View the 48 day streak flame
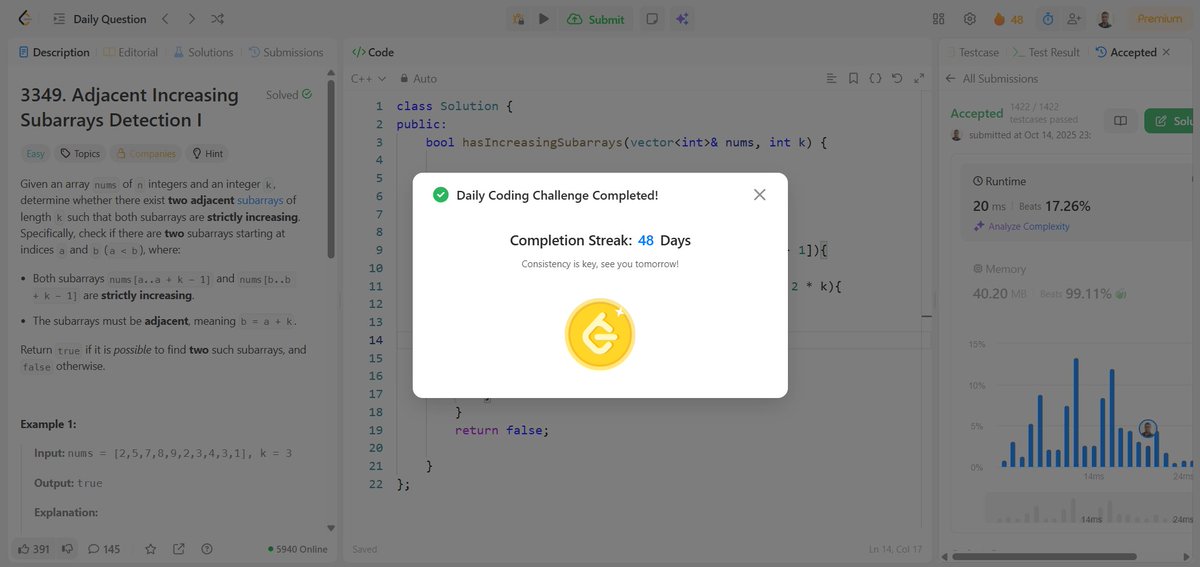Image resolution: width=1200 pixels, height=567 pixels. pyautogui.click(x=1008, y=19)
